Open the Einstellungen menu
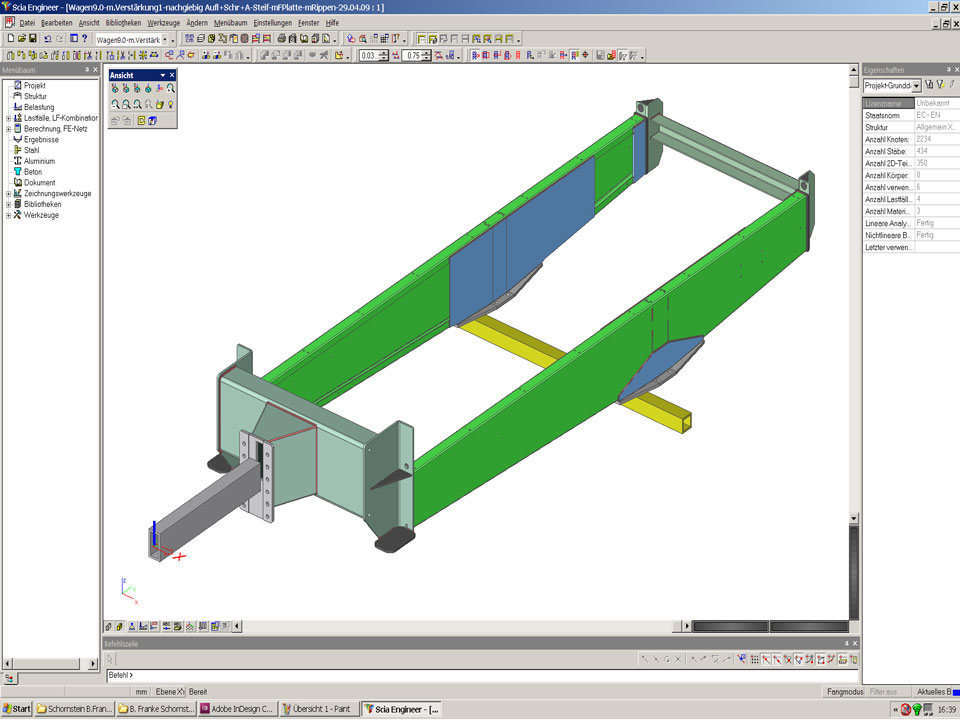 (x=272, y=22)
